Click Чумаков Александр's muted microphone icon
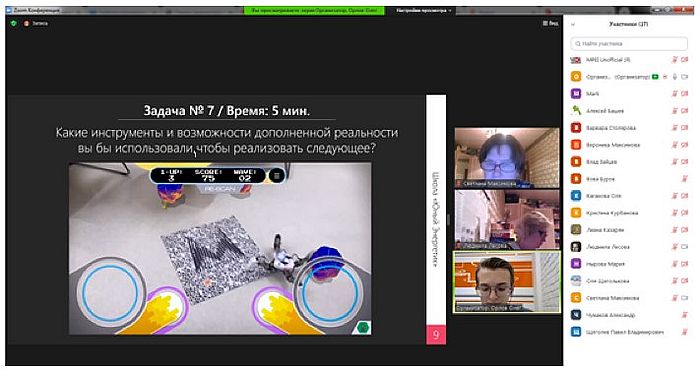The width and height of the screenshot is (700, 370). click(x=685, y=315)
